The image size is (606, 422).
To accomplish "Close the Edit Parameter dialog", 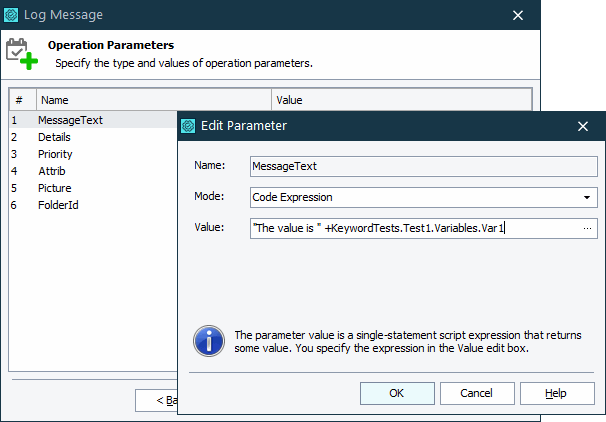I will tap(583, 126).
